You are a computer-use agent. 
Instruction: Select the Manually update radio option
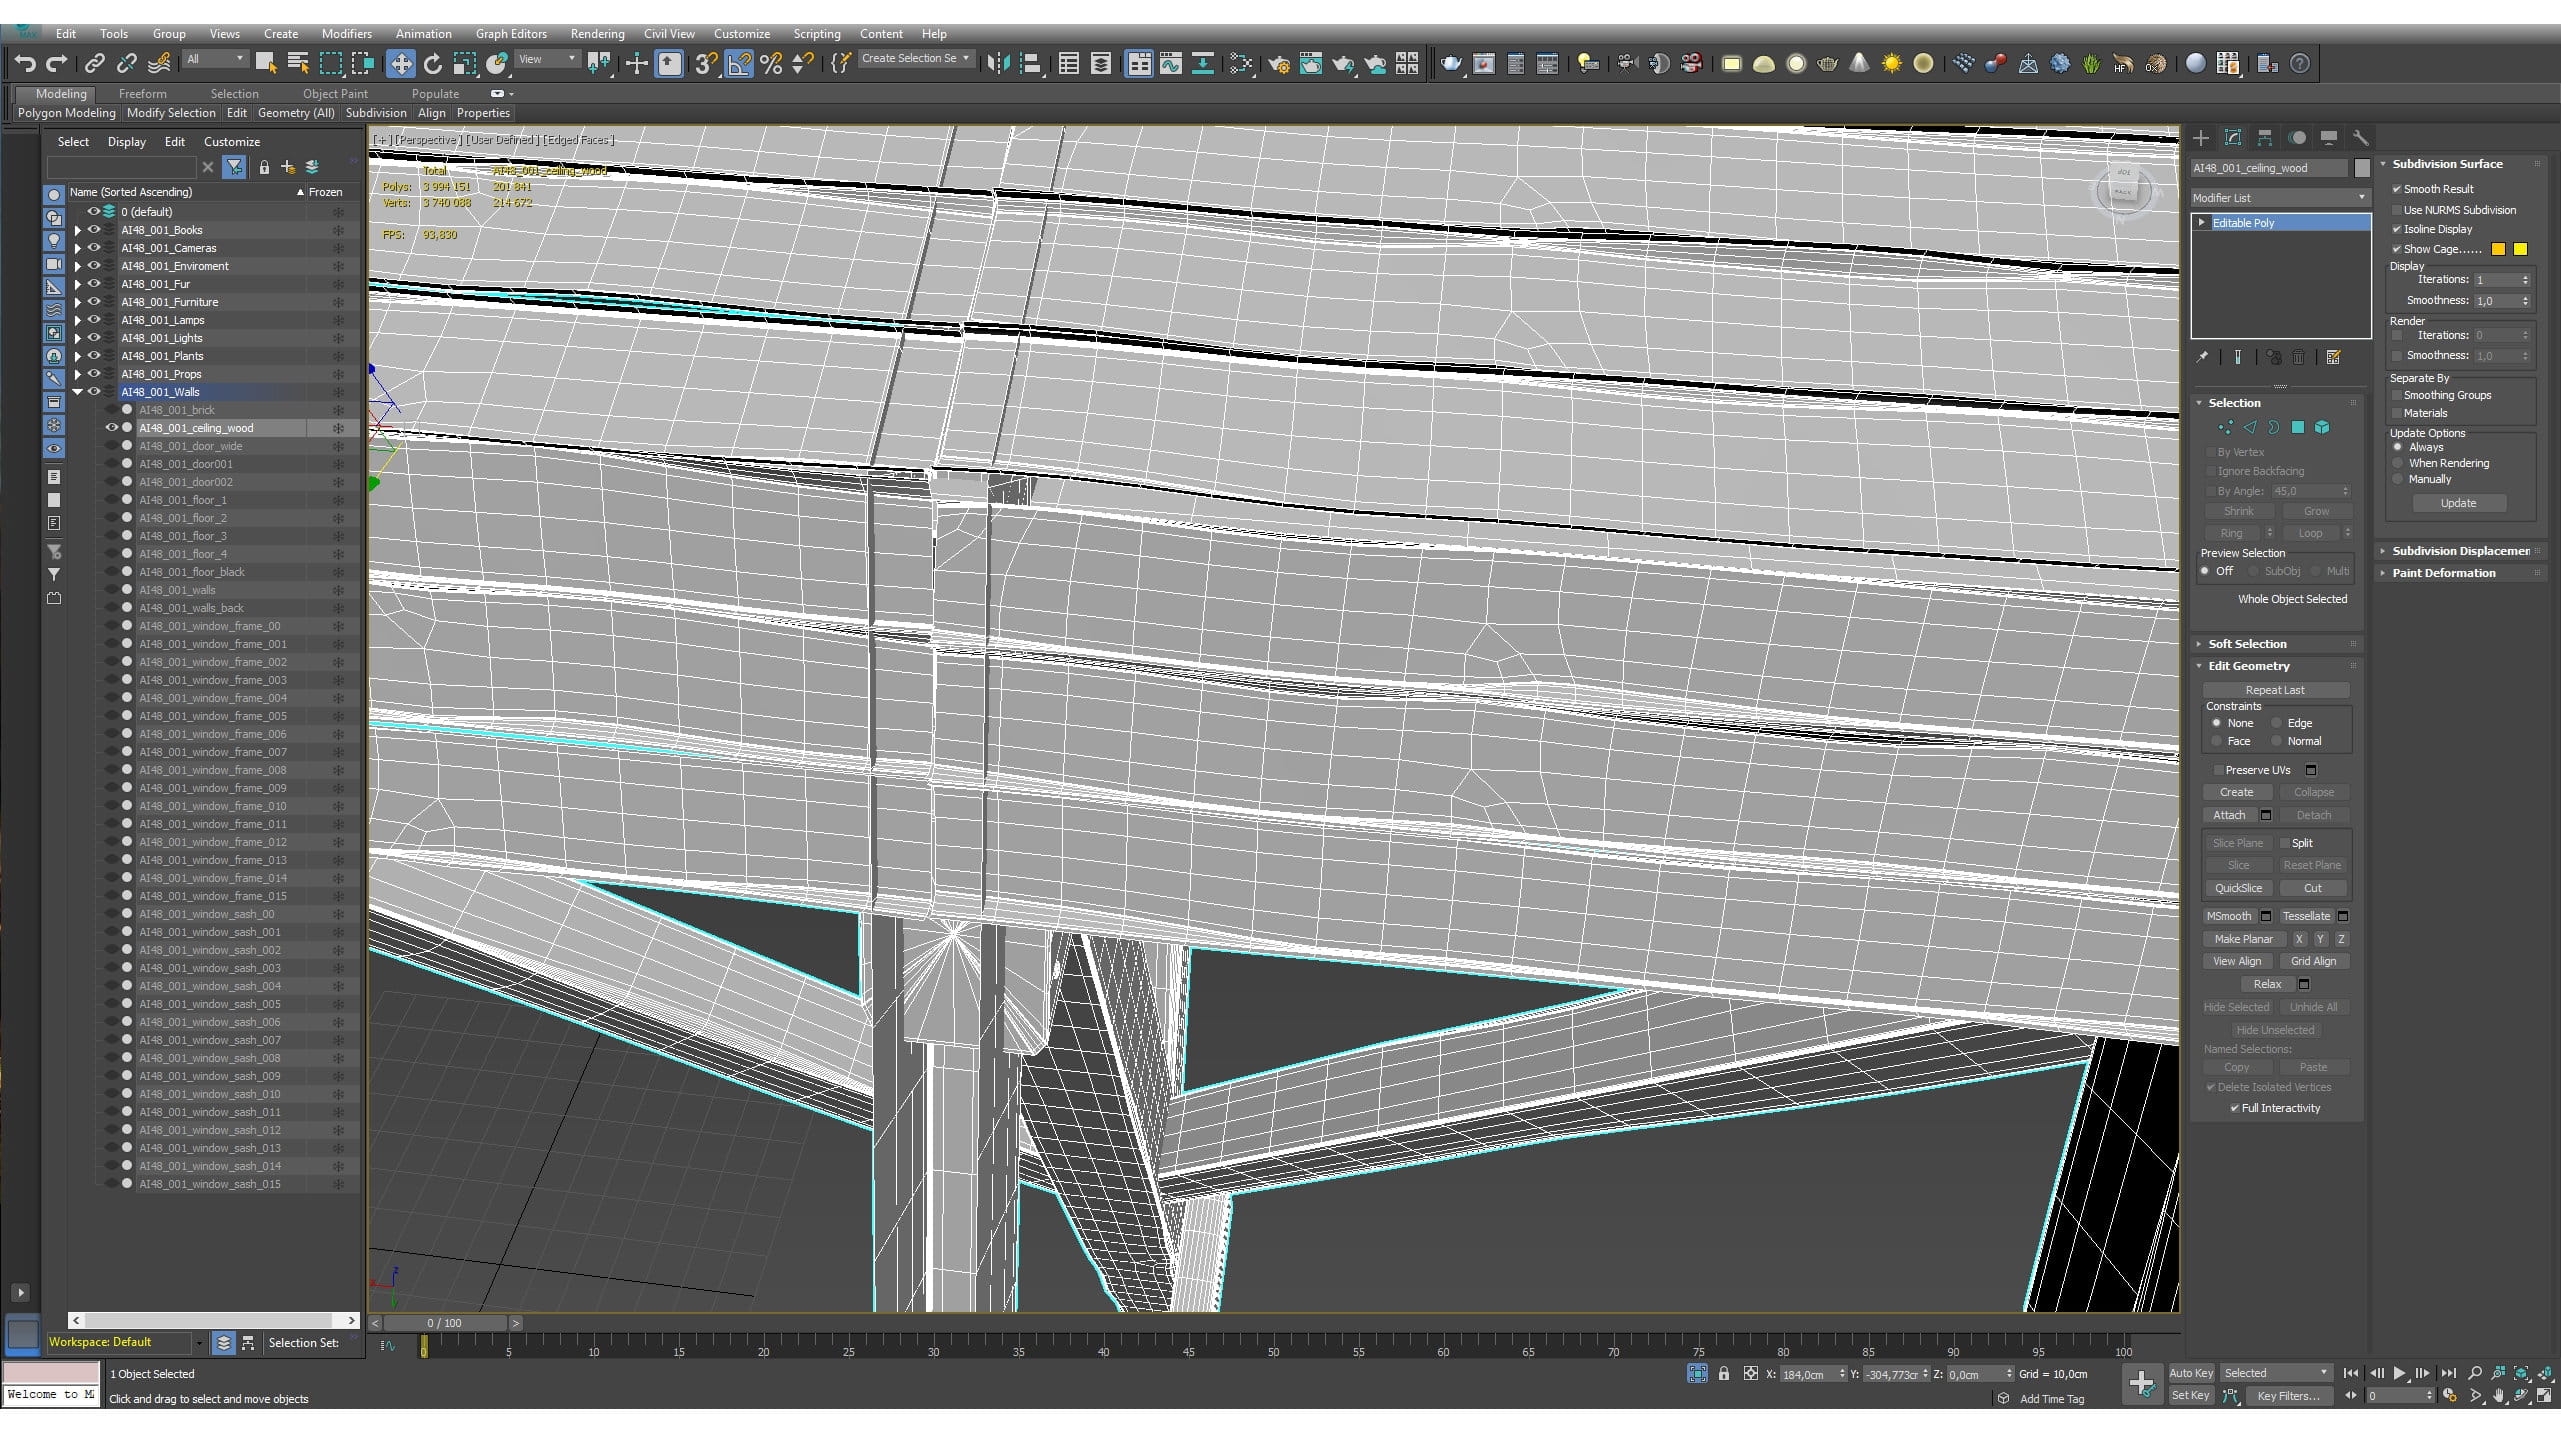point(2398,479)
